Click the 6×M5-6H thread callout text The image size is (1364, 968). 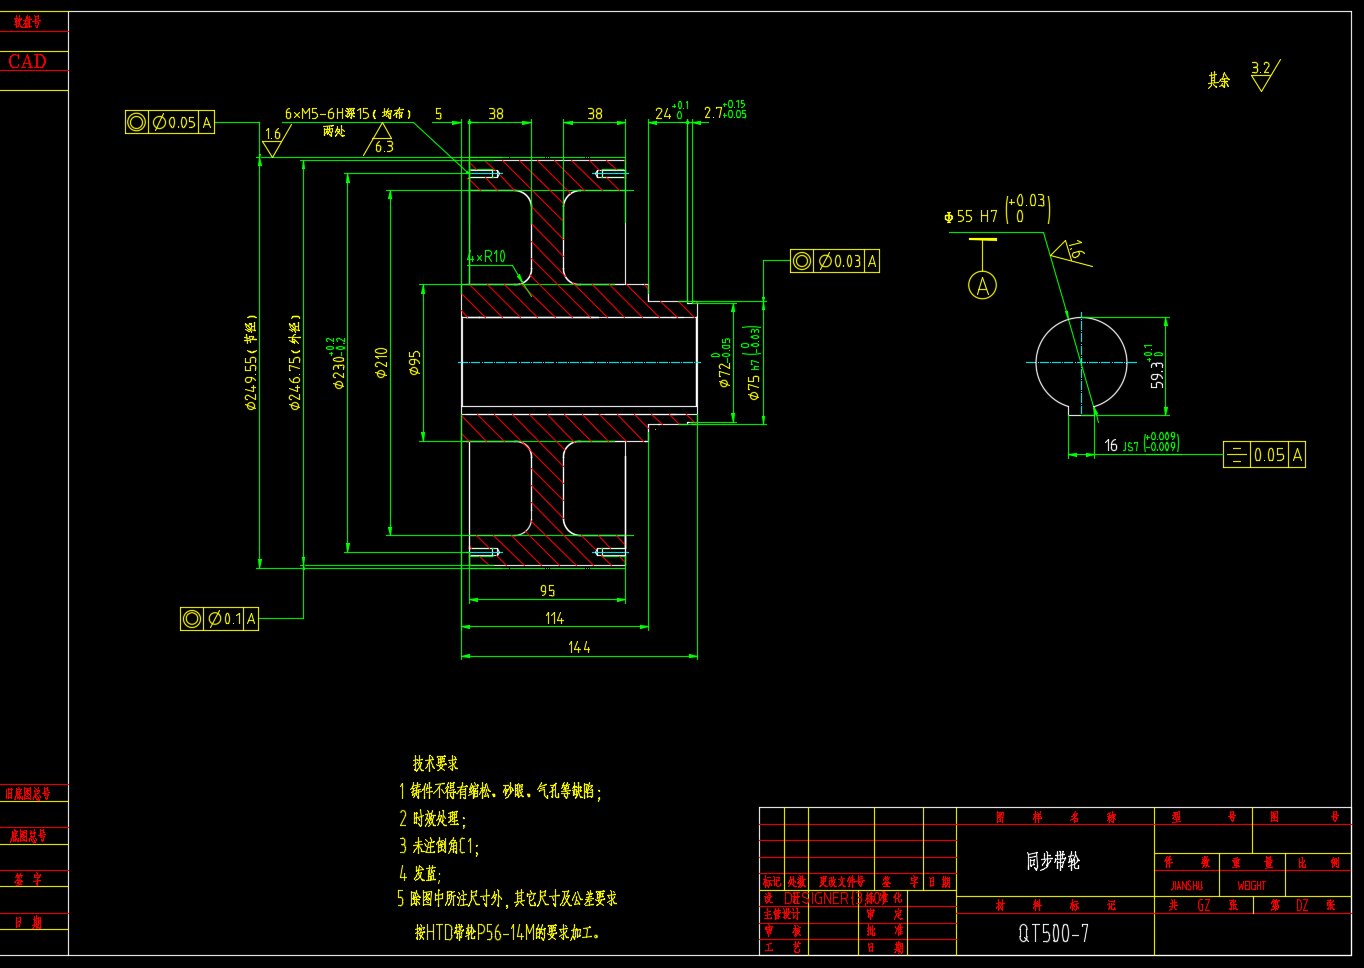pos(347,114)
